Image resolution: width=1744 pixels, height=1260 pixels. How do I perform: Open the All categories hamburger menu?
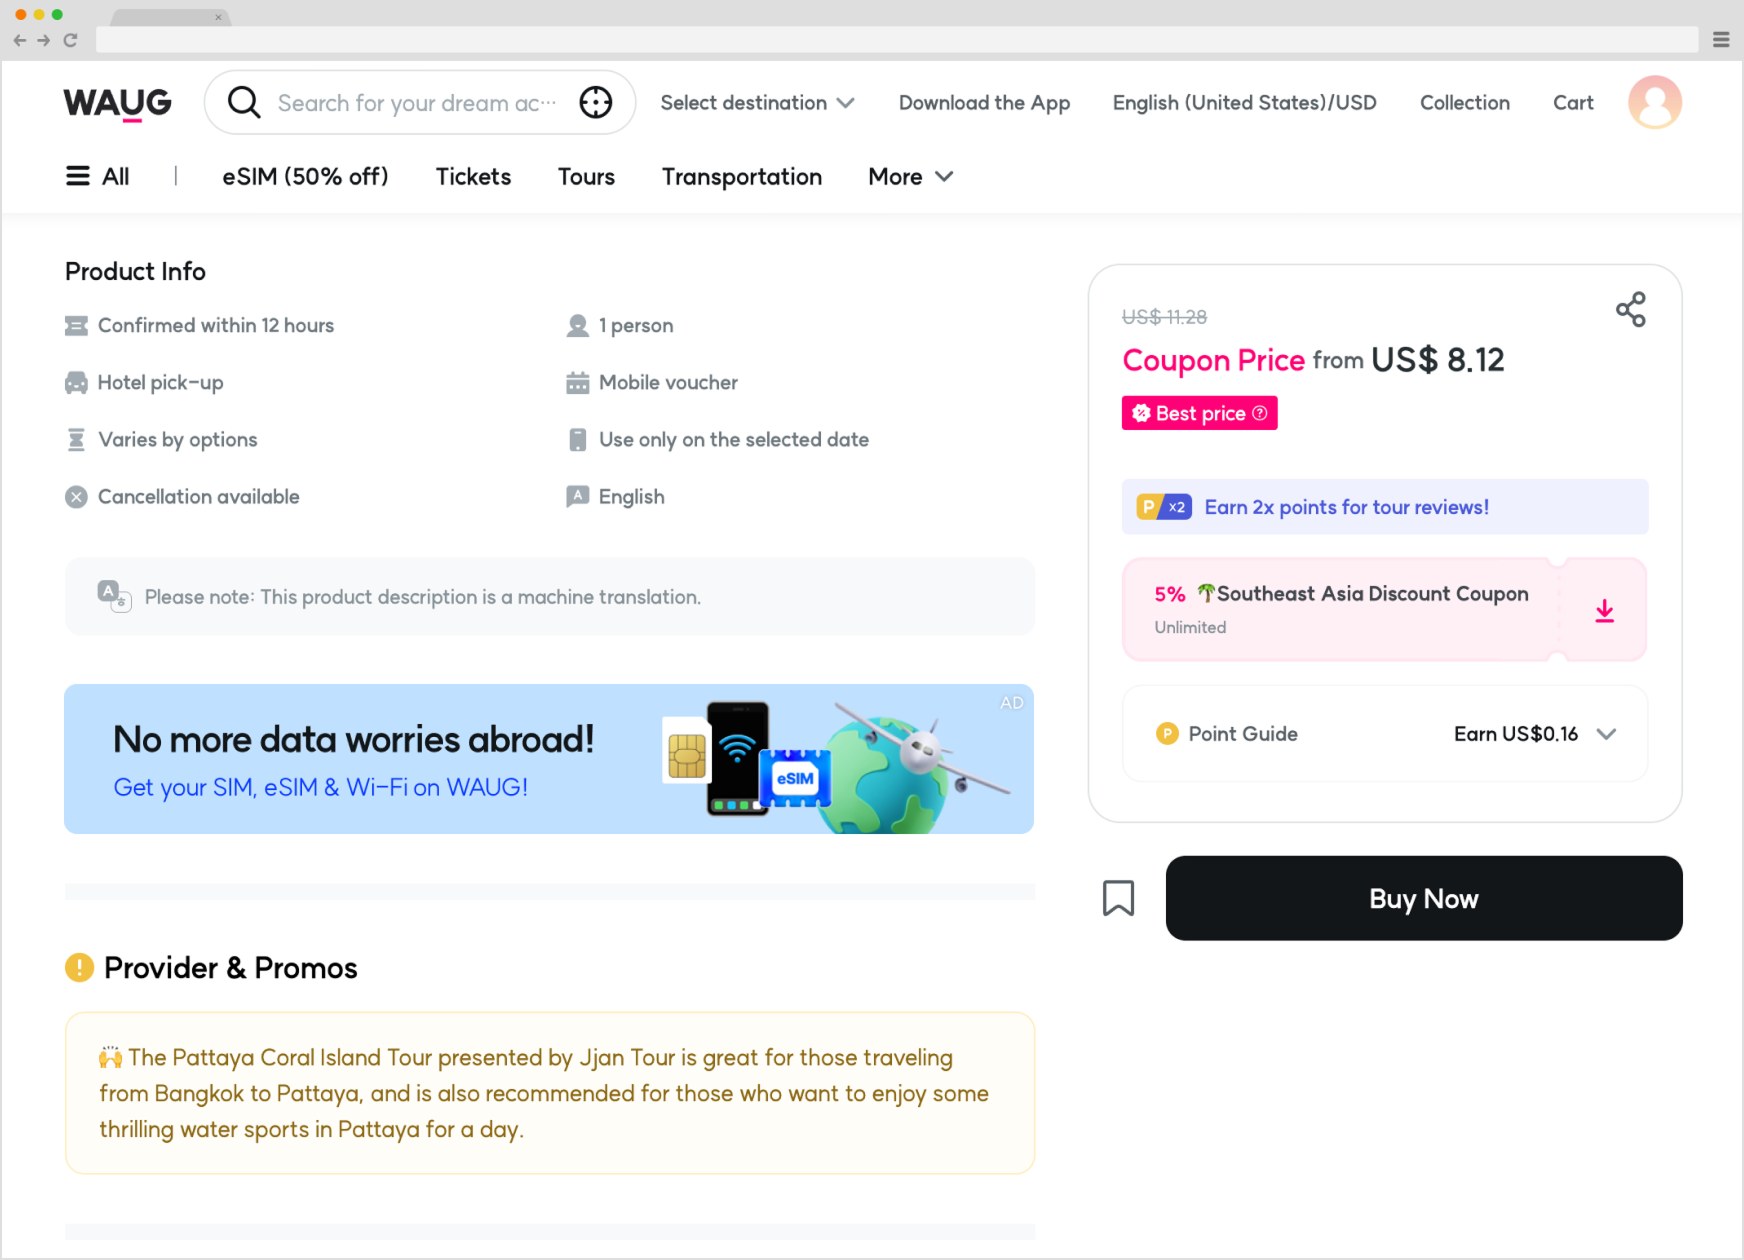[x=97, y=176]
